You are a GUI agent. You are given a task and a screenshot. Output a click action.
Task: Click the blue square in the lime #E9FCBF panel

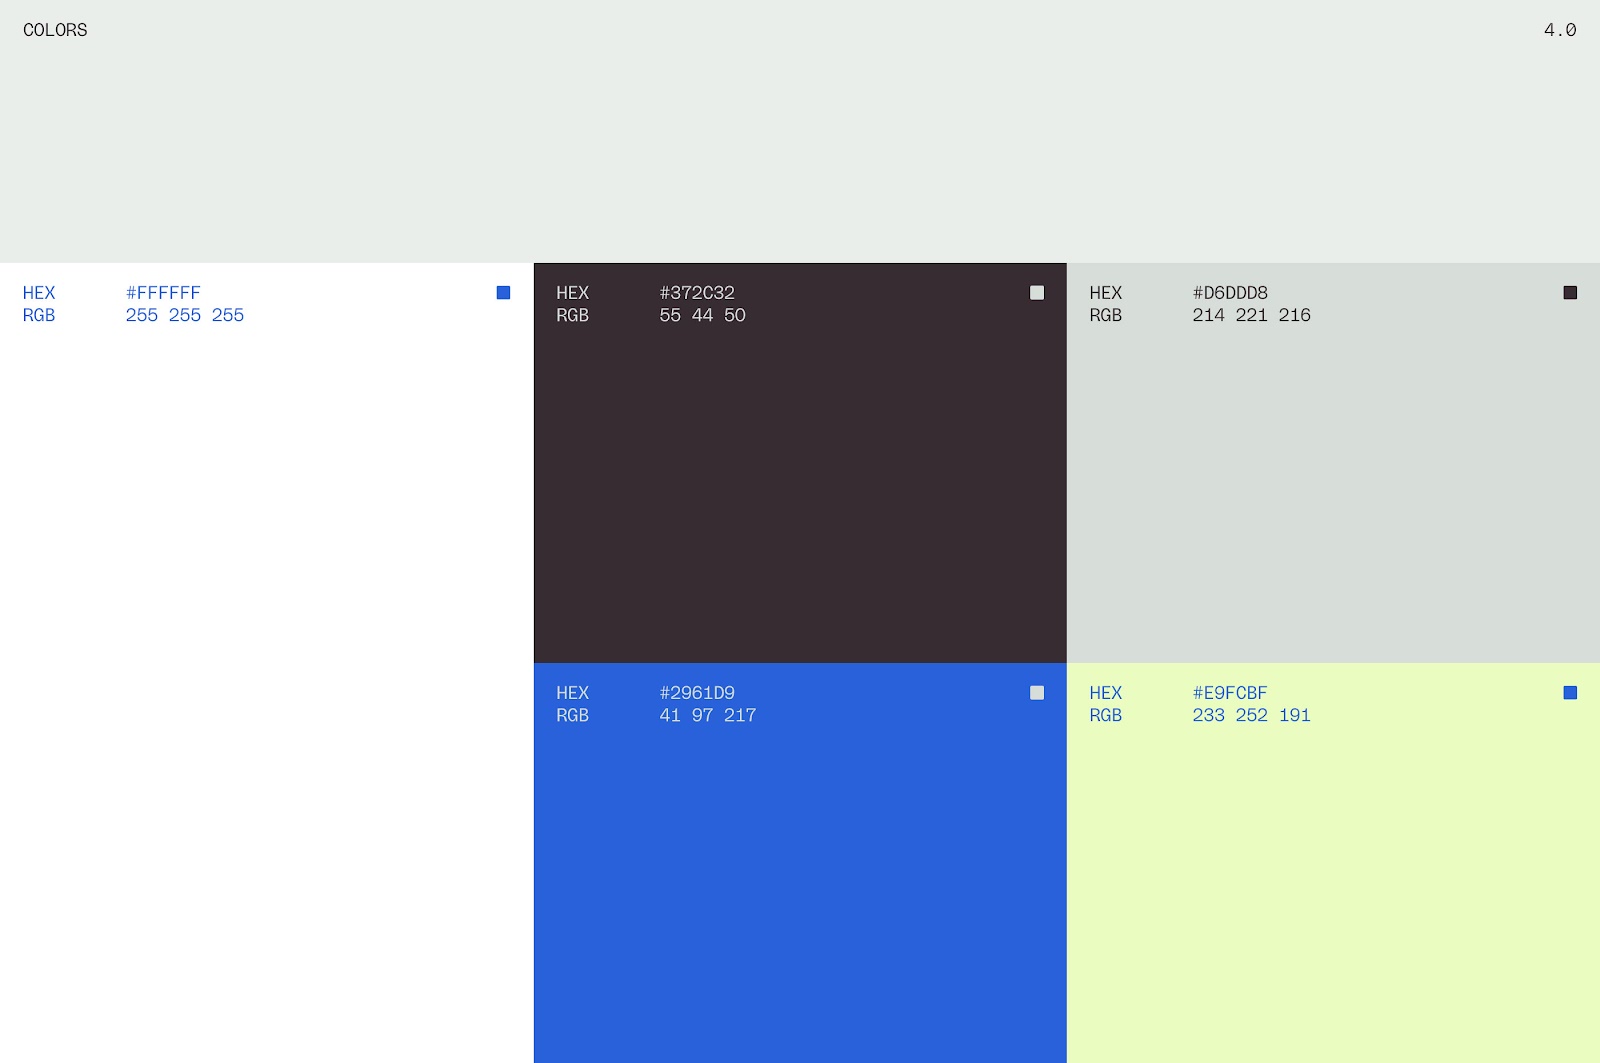tap(1570, 692)
